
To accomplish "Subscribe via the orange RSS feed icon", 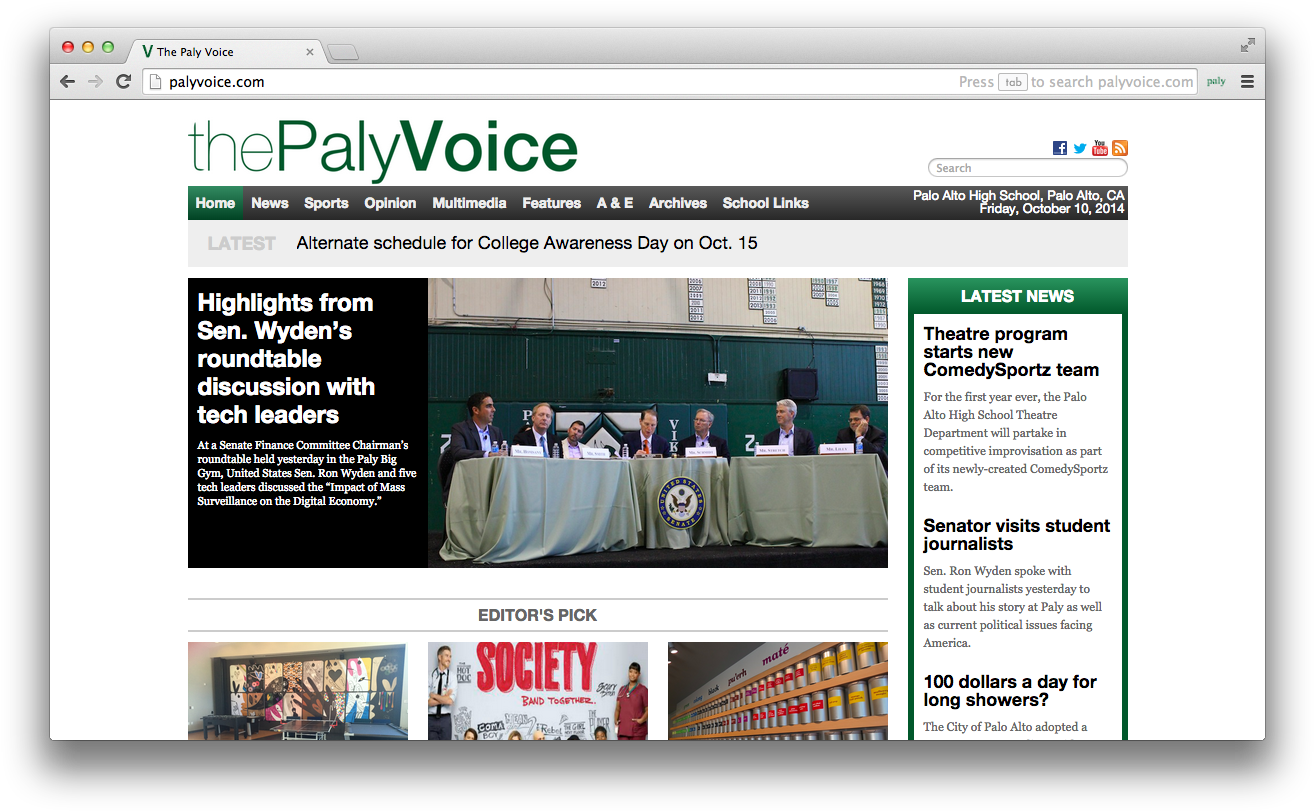I will [1119, 147].
